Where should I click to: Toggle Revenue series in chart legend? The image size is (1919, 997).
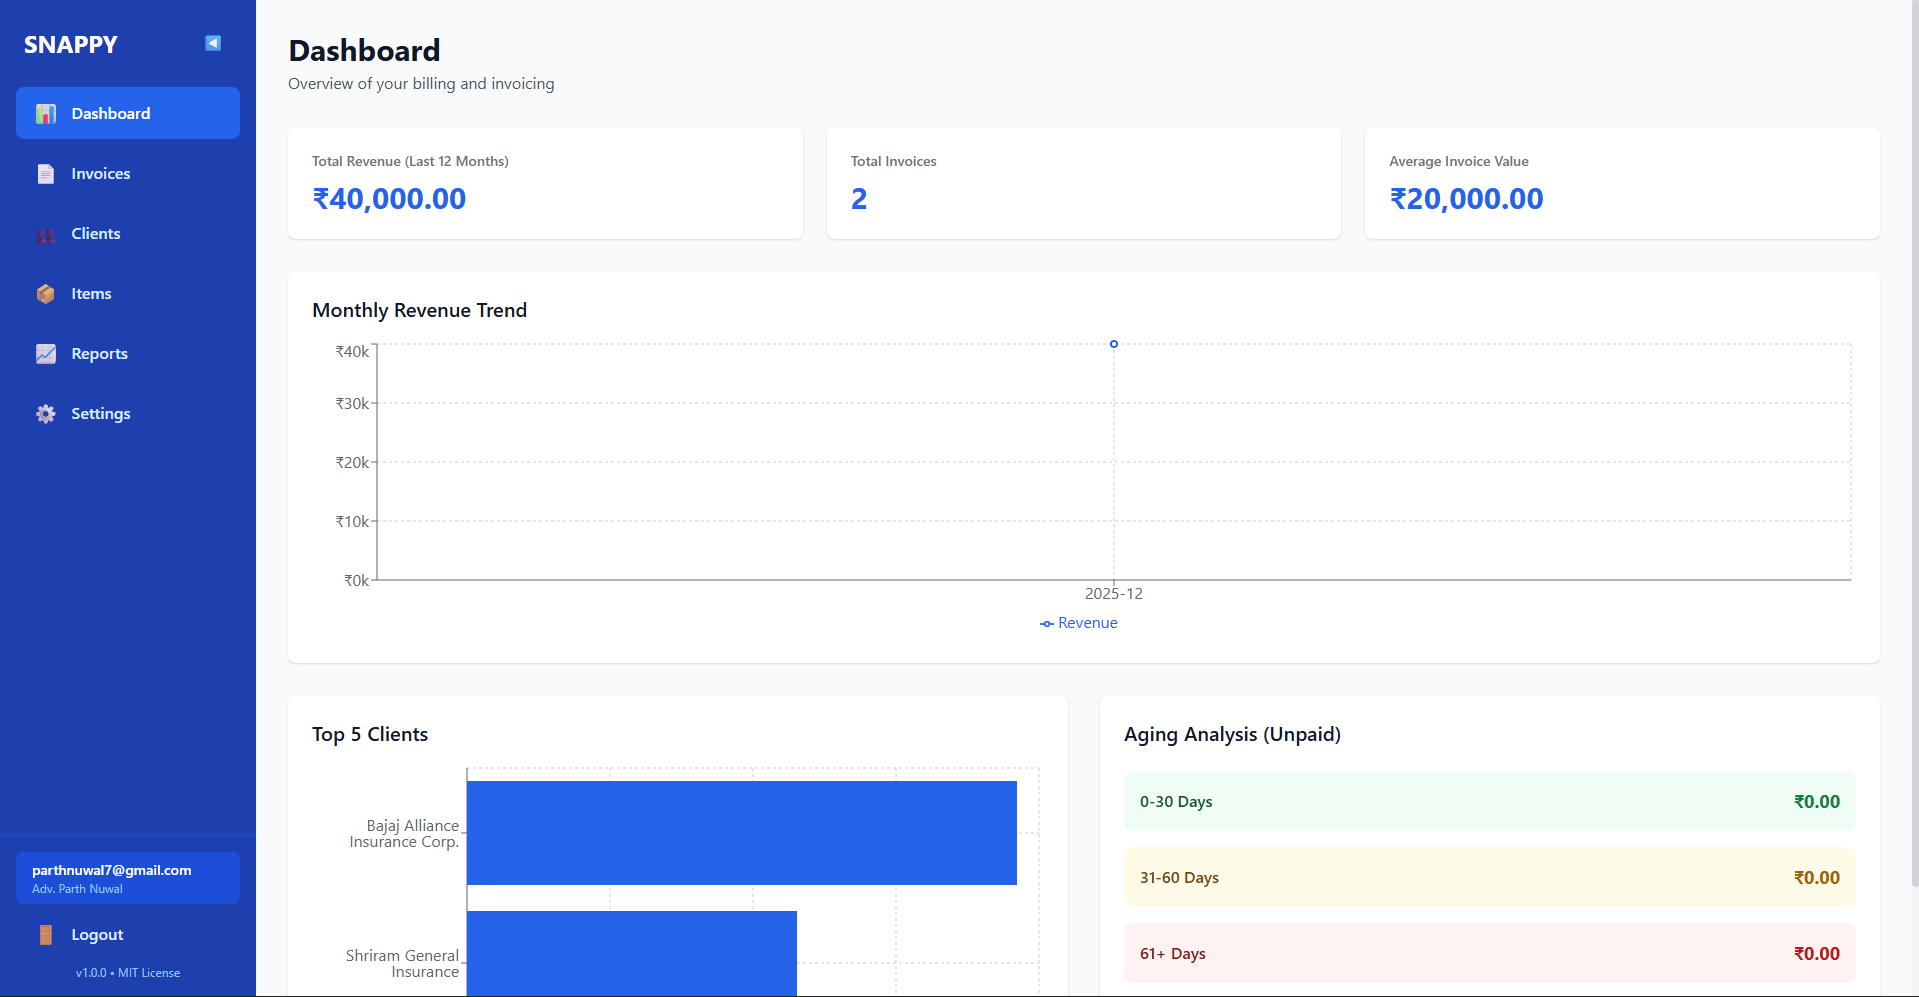click(x=1079, y=623)
